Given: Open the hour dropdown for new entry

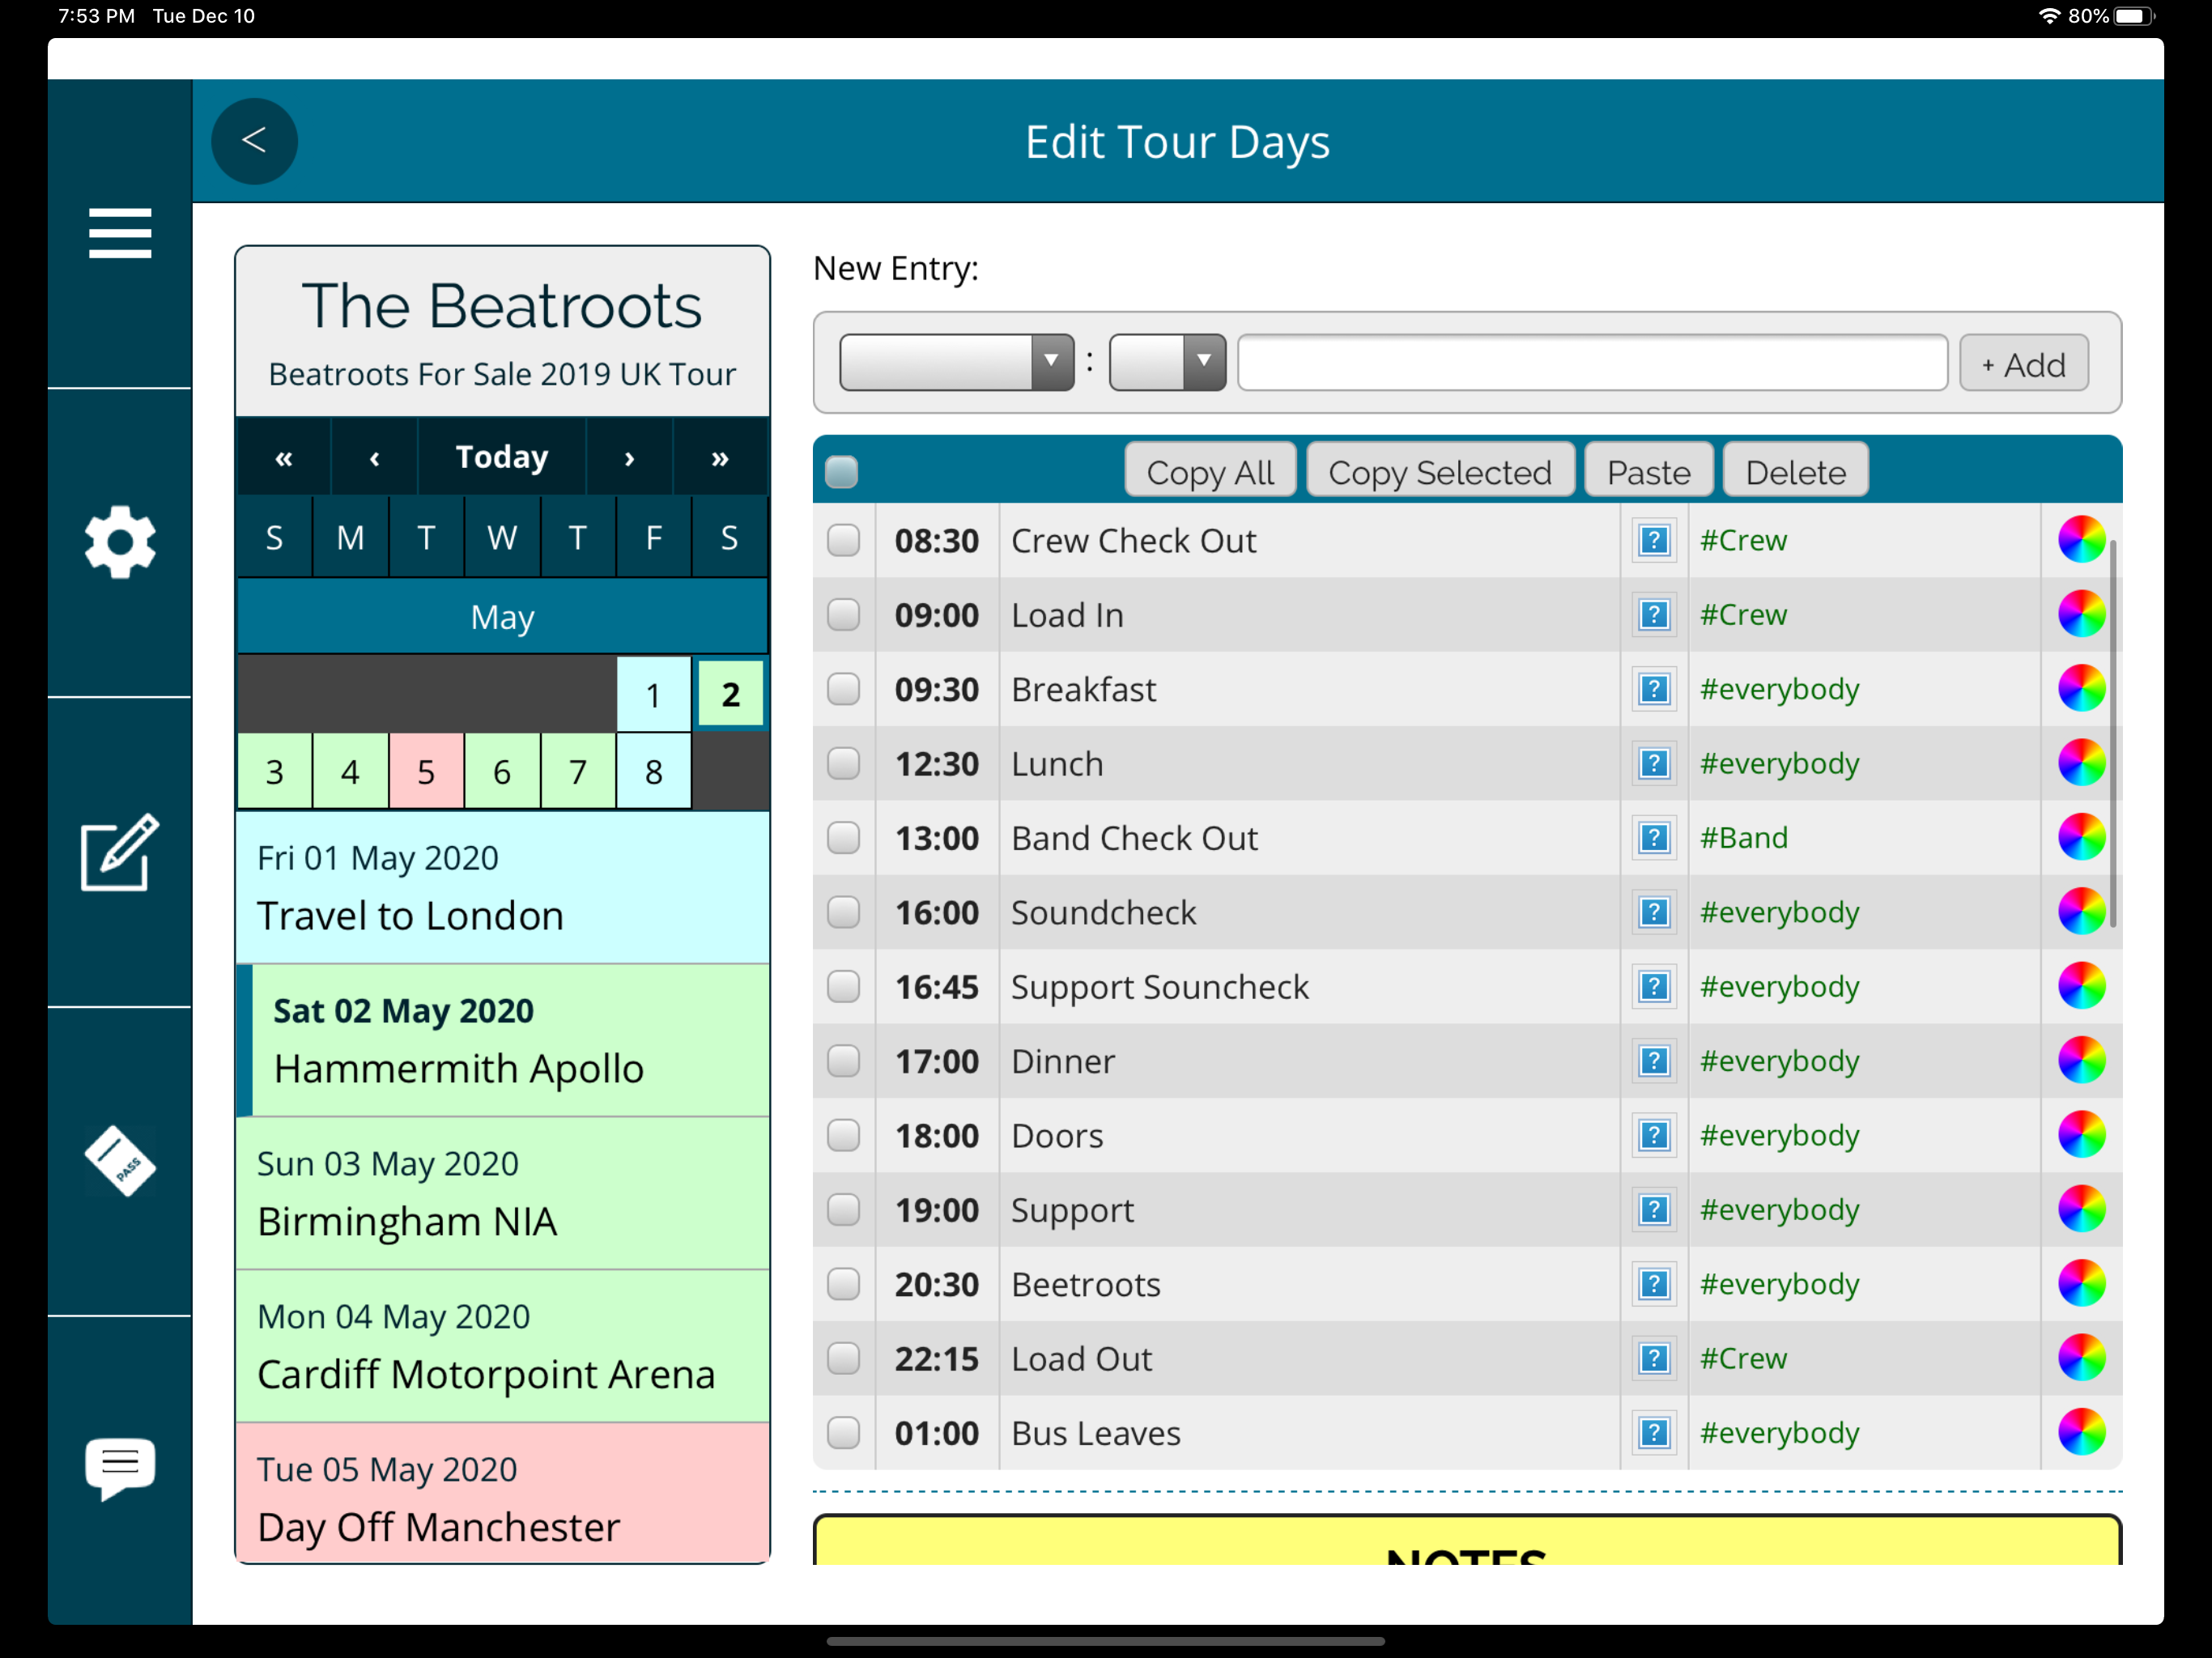Looking at the screenshot, I should (956, 362).
